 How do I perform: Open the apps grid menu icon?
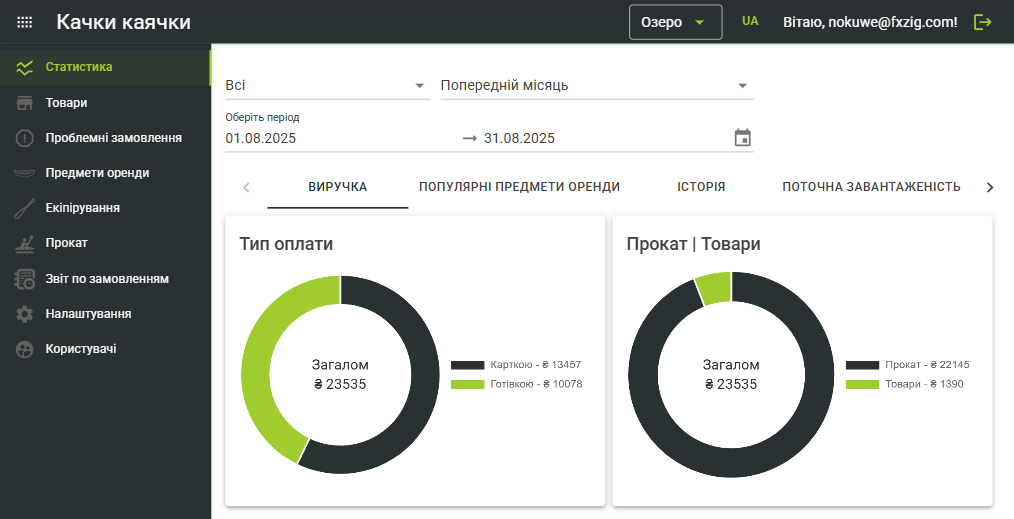click(25, 22)
